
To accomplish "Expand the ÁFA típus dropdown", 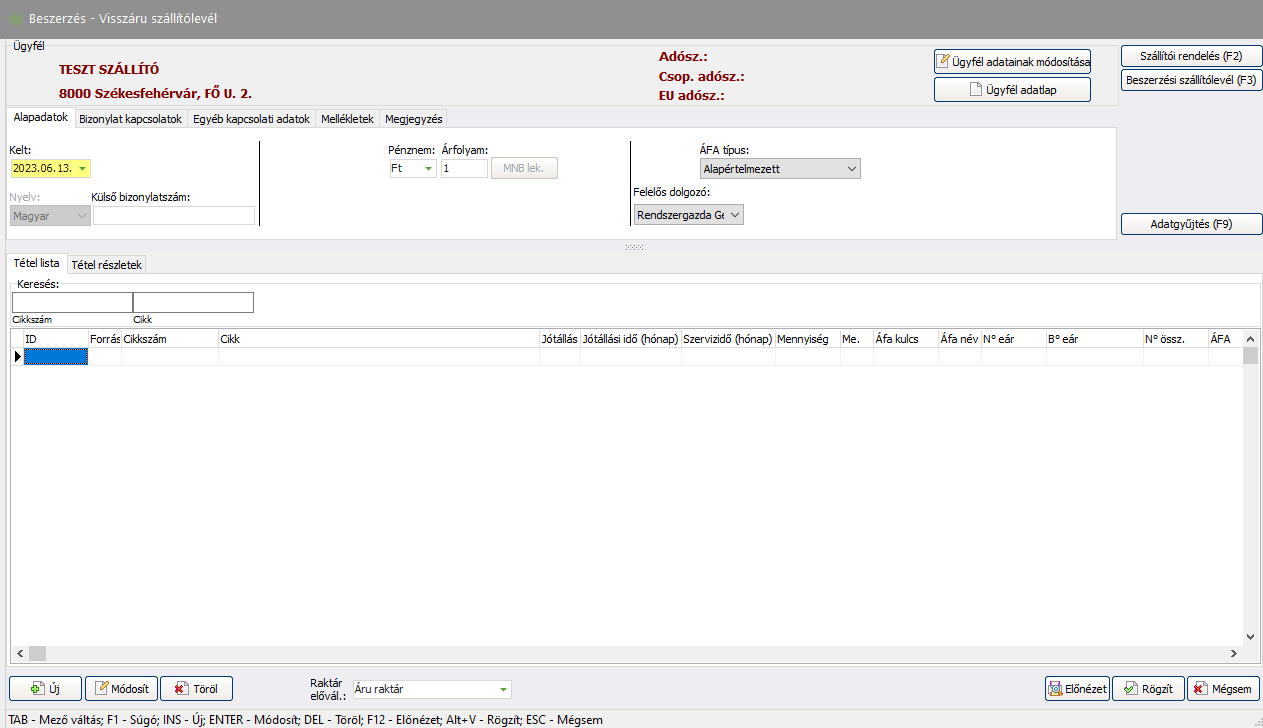I will [x=852, y=169].
